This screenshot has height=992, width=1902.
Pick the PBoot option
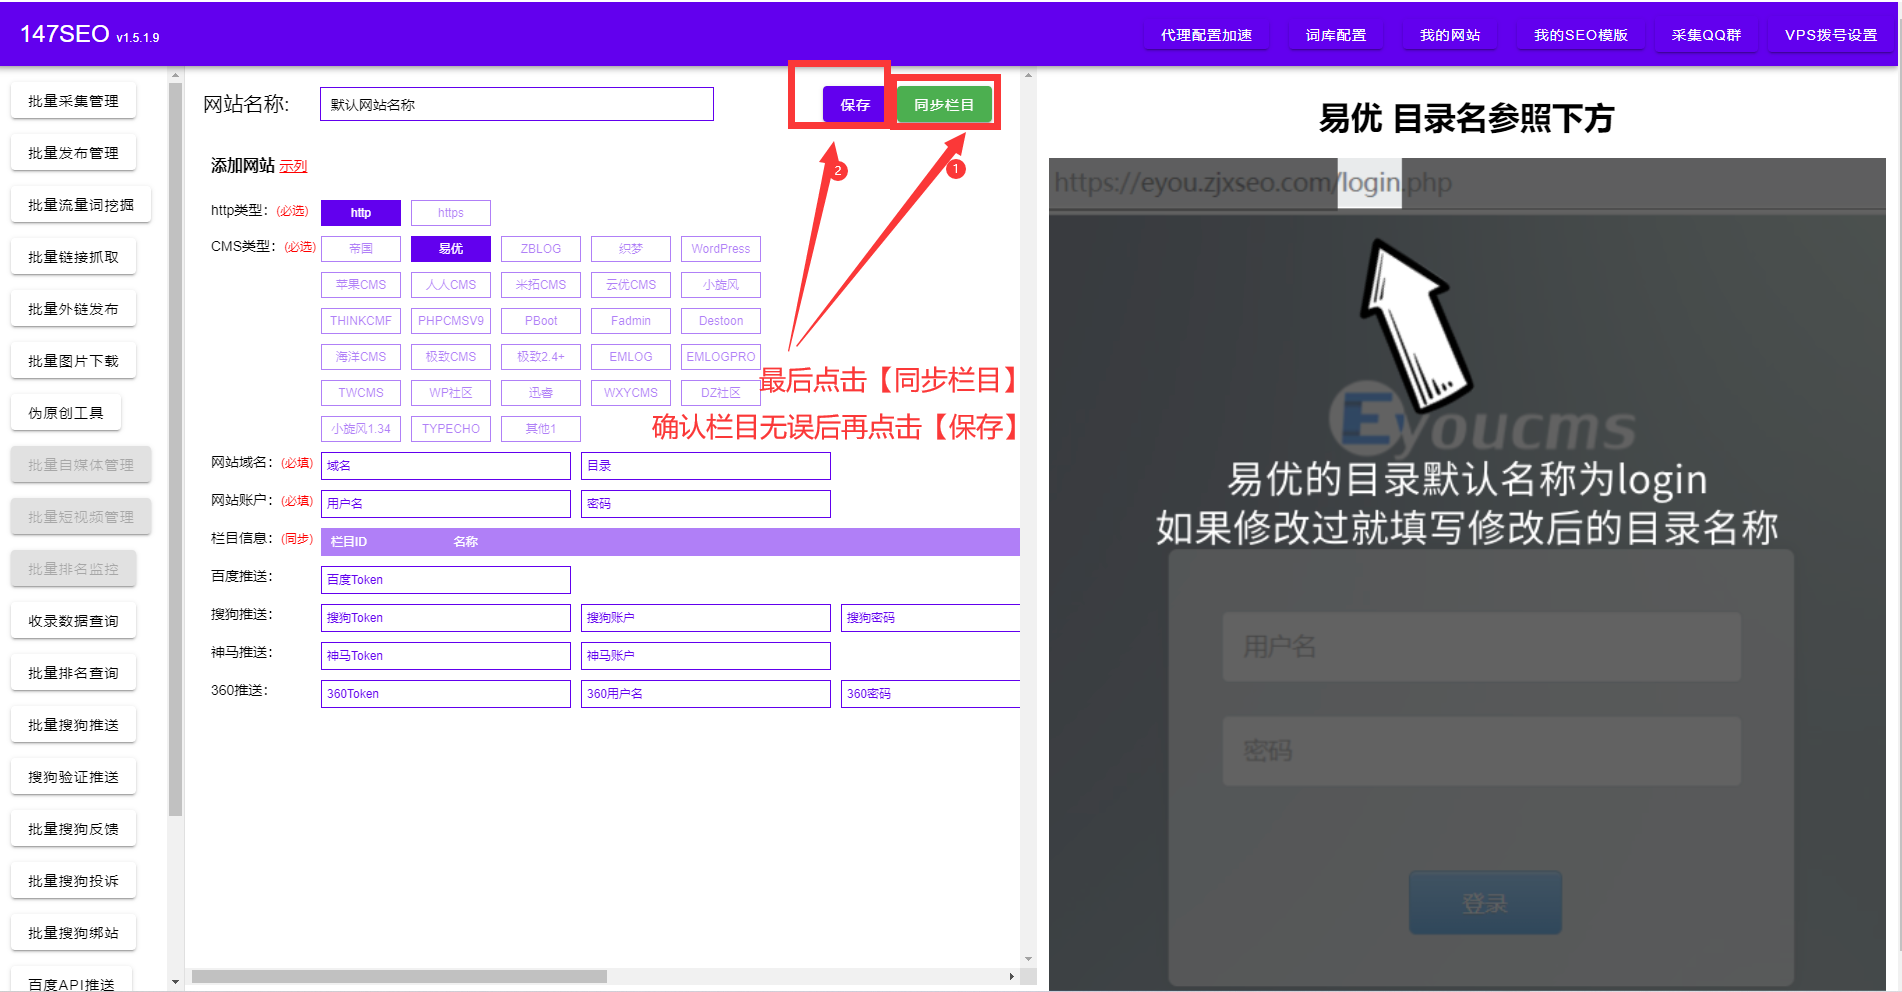(541, 321)
